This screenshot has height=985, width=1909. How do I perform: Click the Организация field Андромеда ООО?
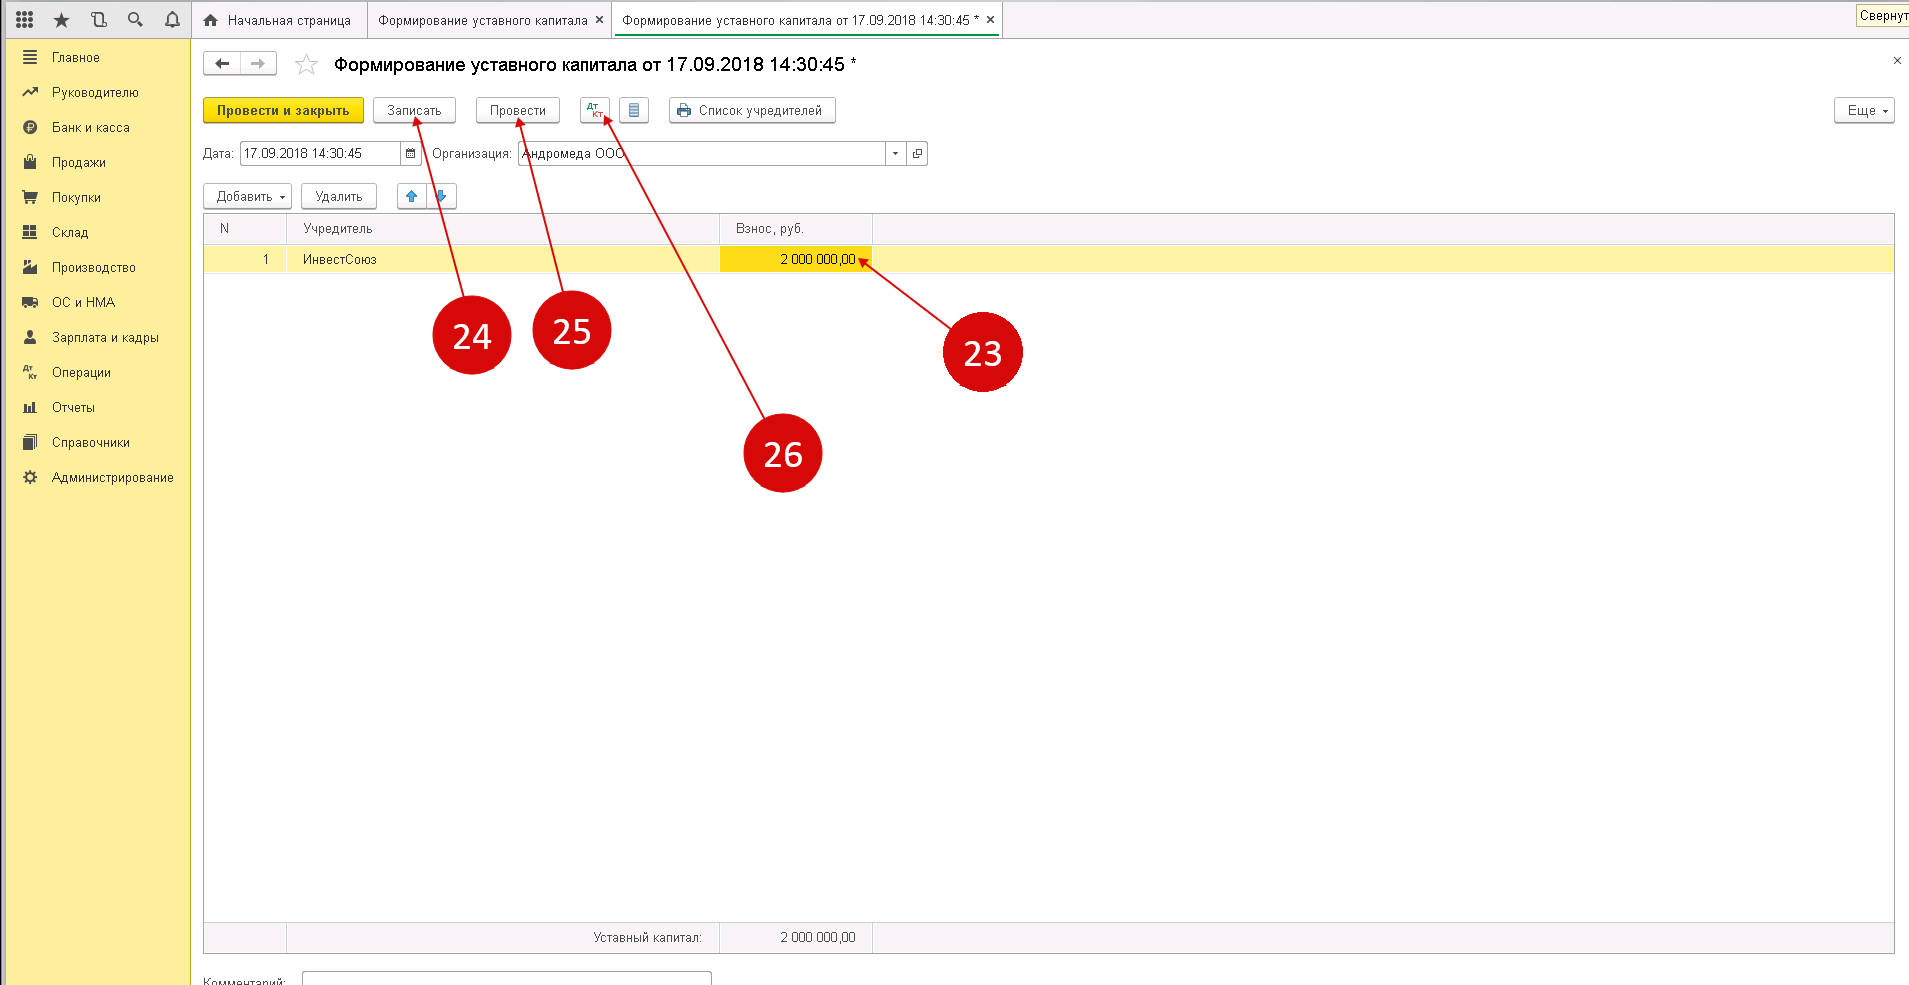(x=701, y=153)
